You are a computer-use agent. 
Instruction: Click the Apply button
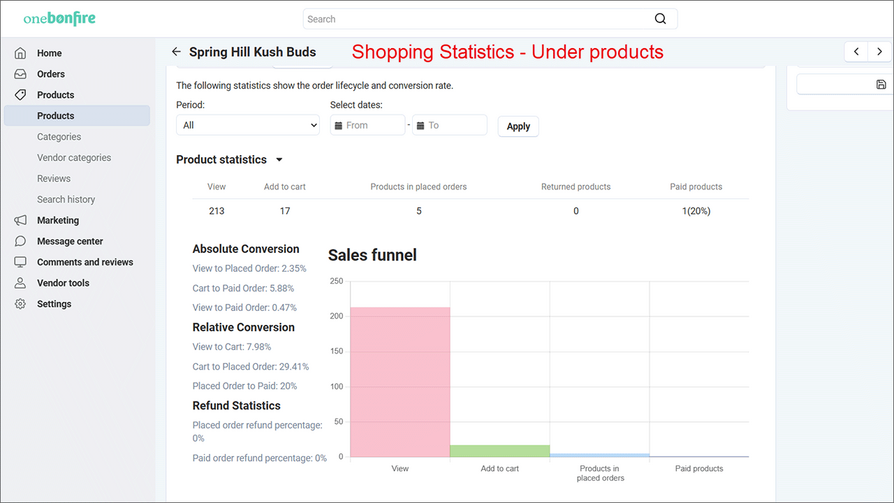518,127
